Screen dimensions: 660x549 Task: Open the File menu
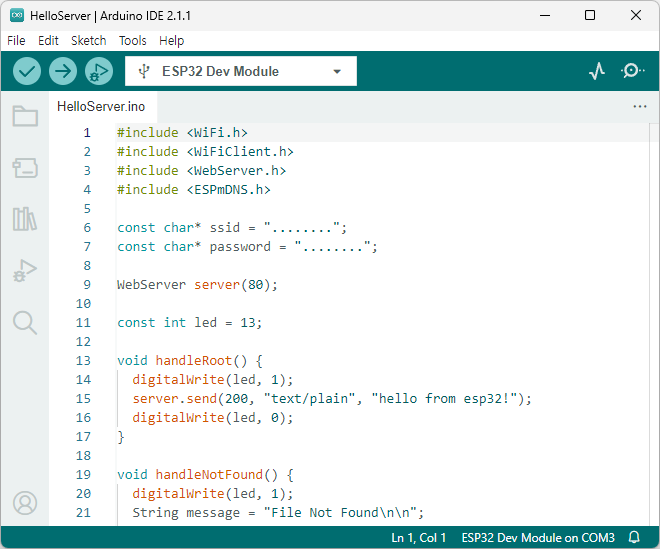16,41
